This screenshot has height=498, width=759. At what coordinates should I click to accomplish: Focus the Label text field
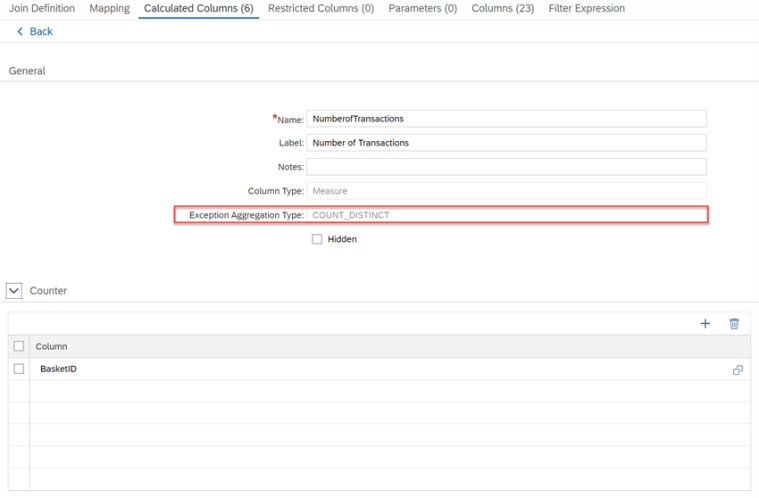pyautogui.click(x=506, y=142)
